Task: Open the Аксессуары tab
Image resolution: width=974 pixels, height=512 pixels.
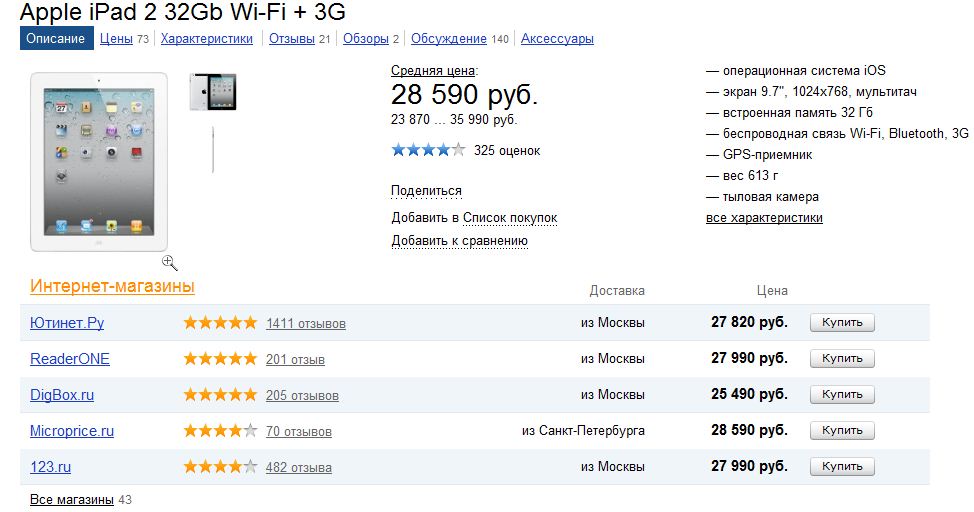Action: [557, 39]
